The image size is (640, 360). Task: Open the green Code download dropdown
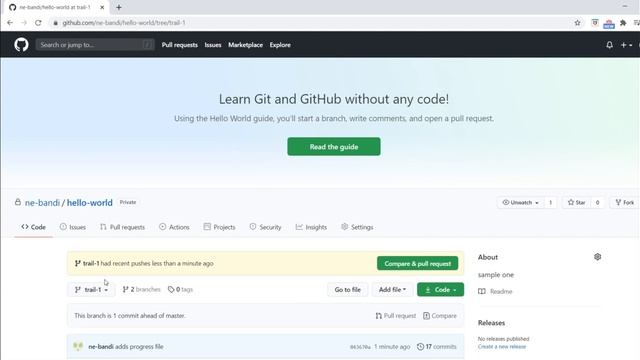[x=440, y=289]
